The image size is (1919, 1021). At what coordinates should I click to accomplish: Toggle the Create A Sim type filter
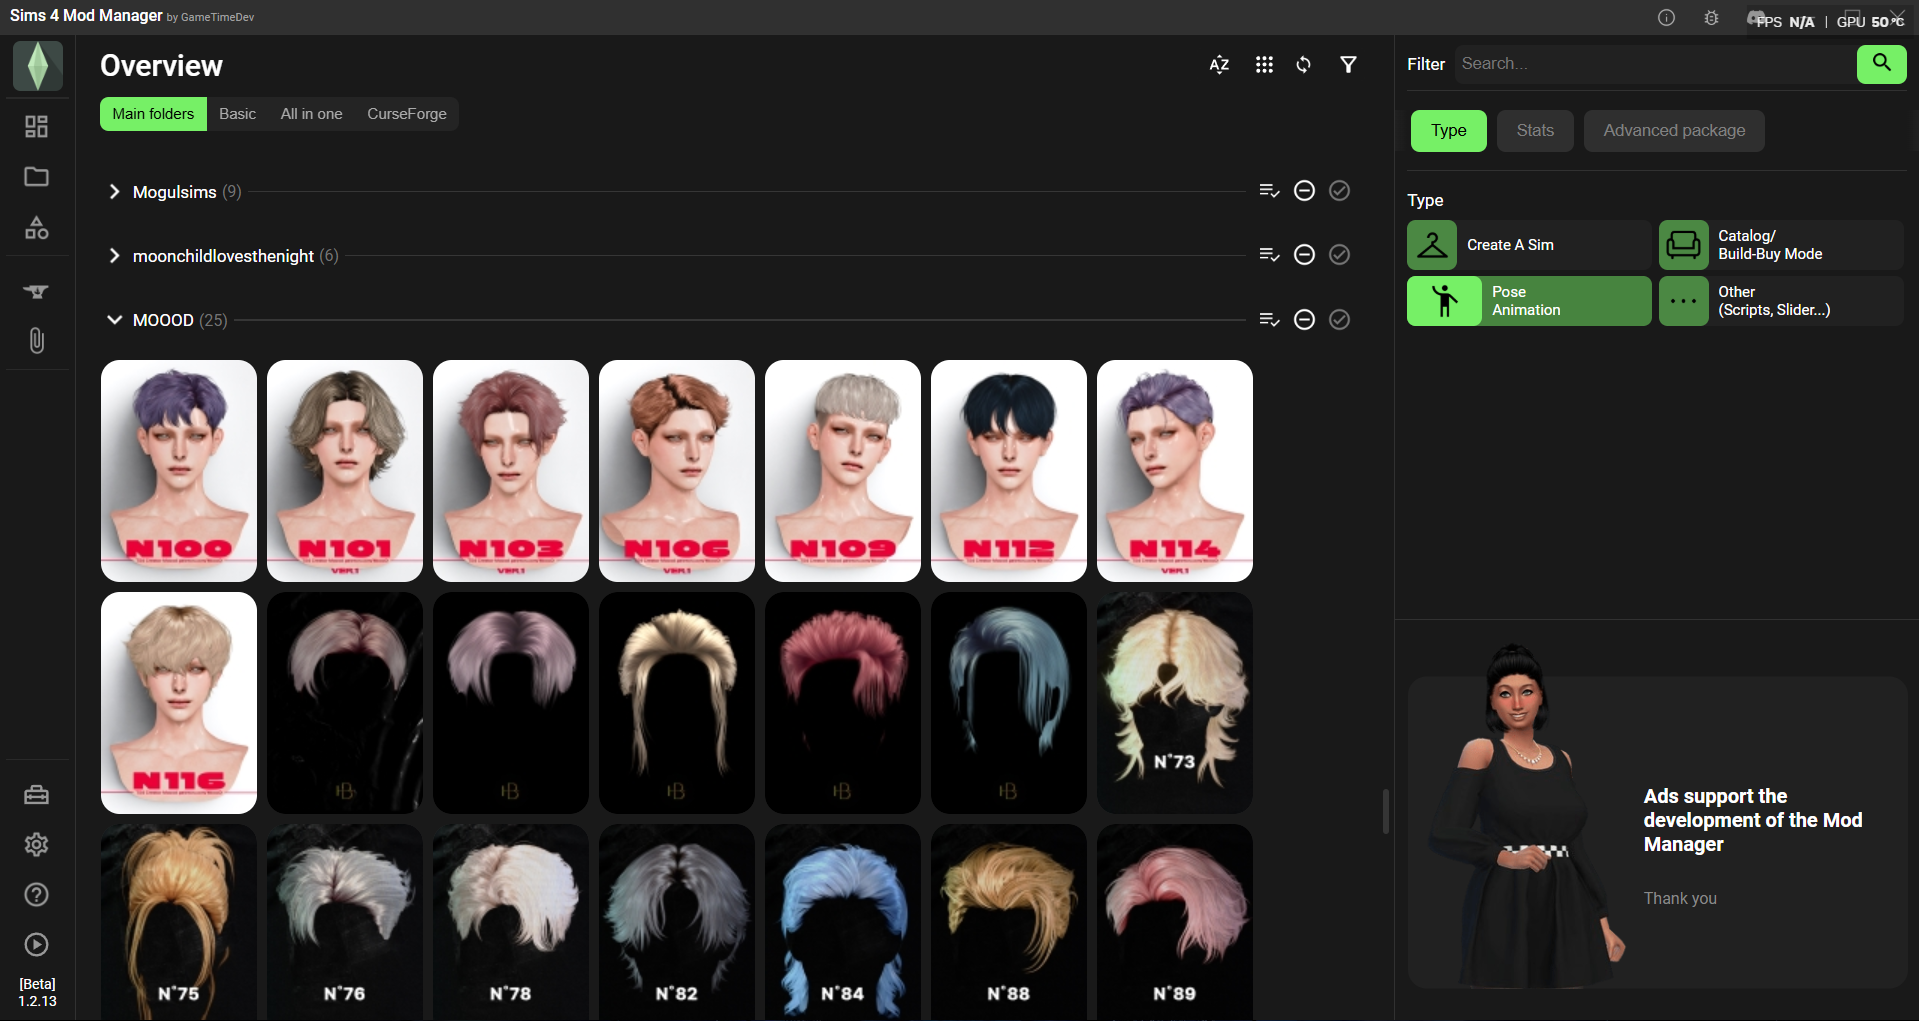[1529, 245]
